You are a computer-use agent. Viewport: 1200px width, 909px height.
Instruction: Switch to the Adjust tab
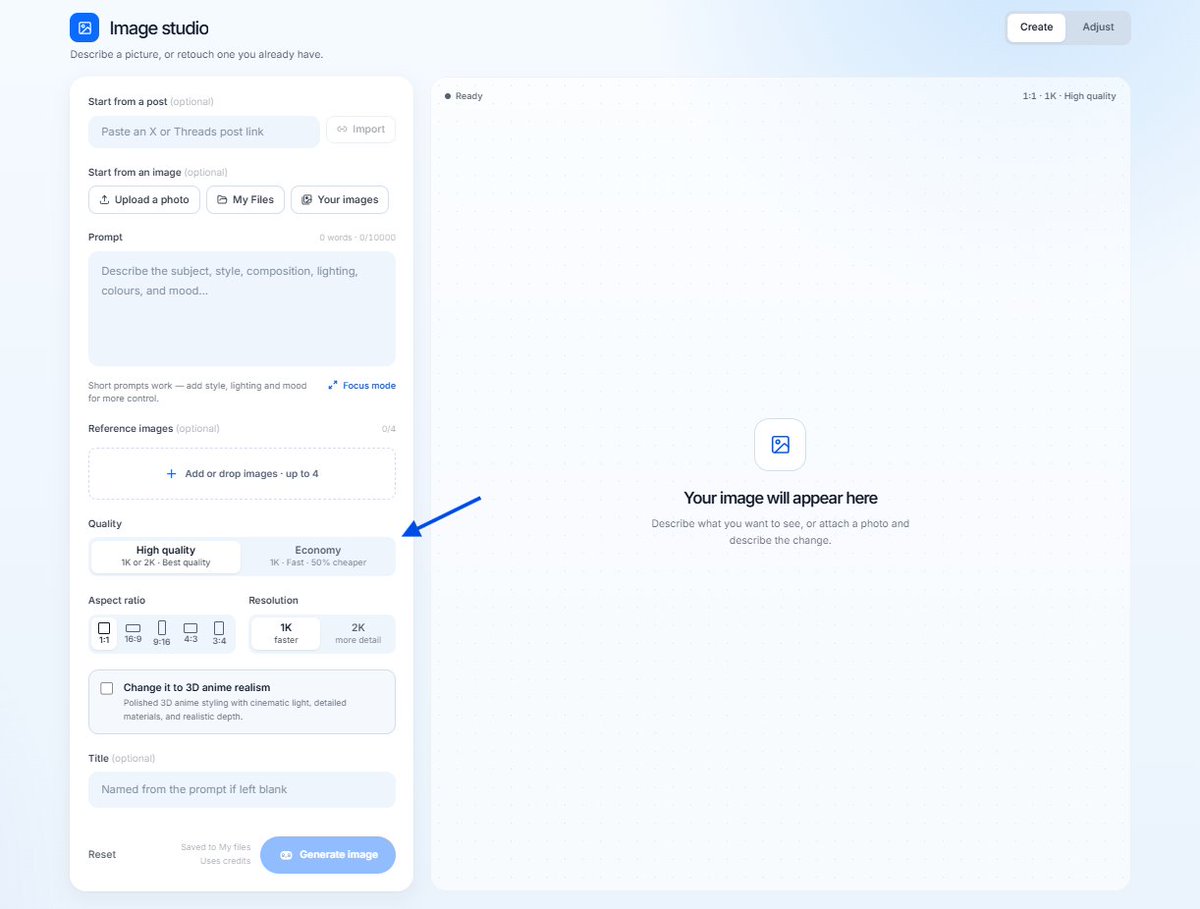1098,27
